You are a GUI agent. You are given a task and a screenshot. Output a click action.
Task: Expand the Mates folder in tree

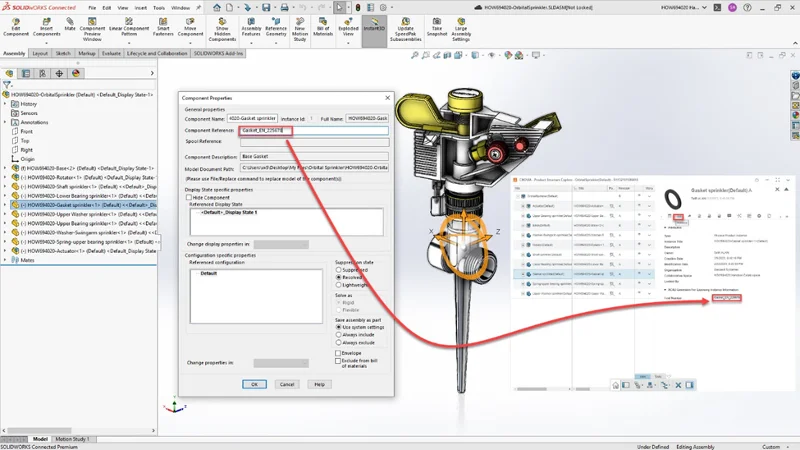5,260
